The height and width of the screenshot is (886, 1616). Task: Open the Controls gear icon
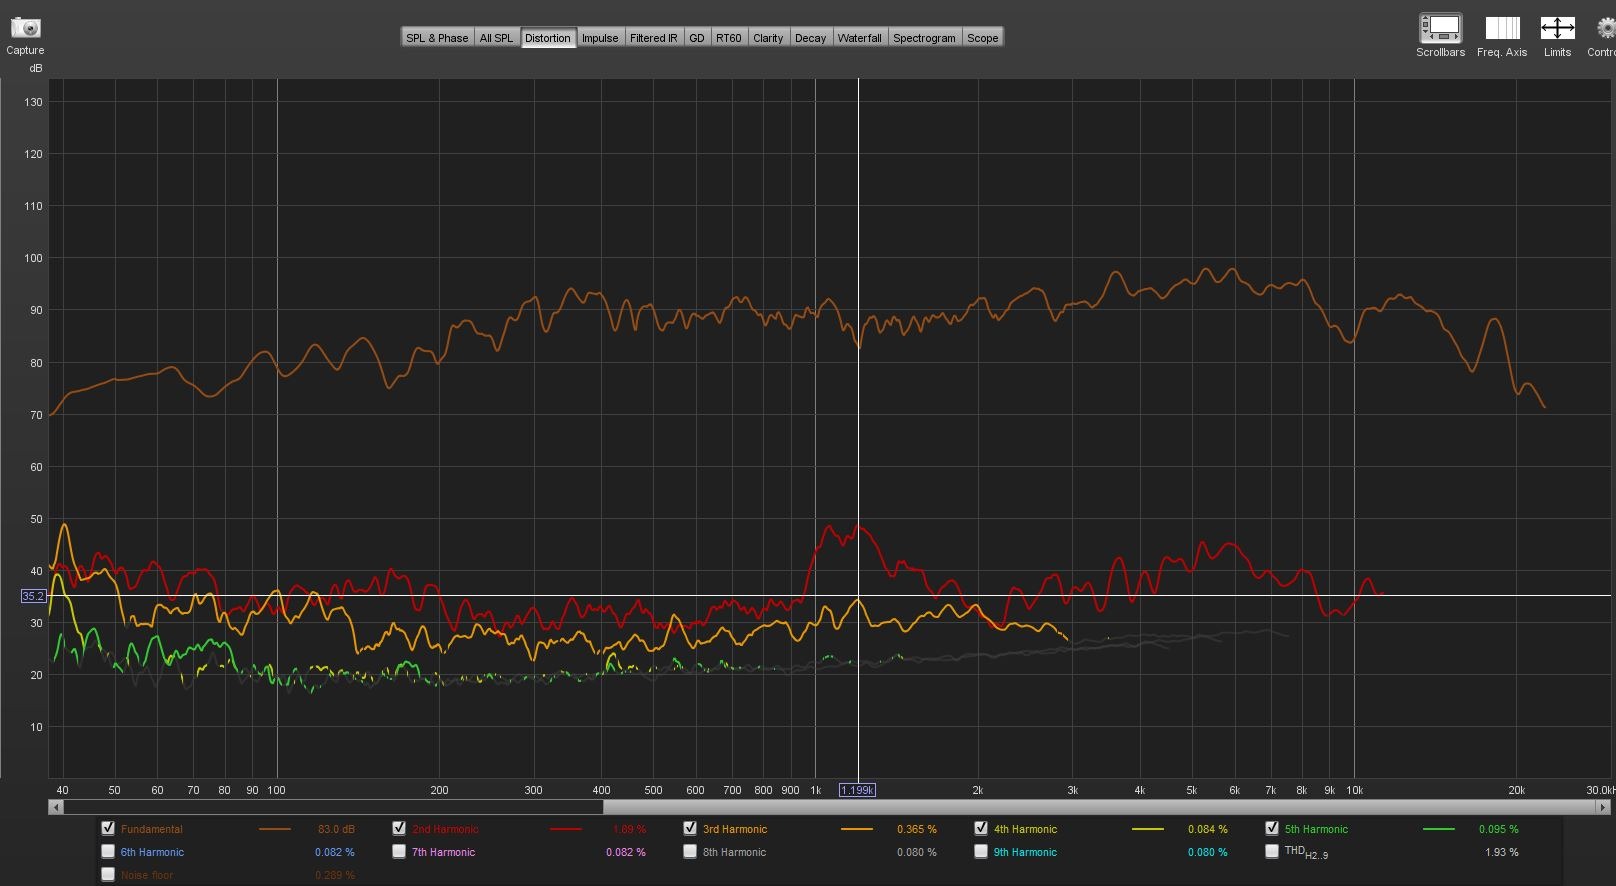(1606, 28)
